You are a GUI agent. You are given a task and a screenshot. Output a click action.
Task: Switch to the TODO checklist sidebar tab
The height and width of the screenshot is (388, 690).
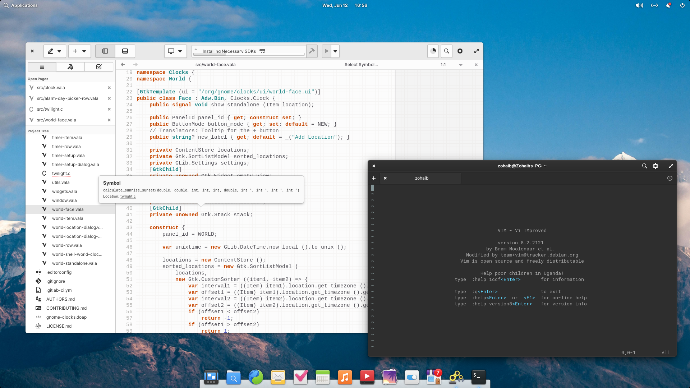pyautogui.click(x=99, y=67)
